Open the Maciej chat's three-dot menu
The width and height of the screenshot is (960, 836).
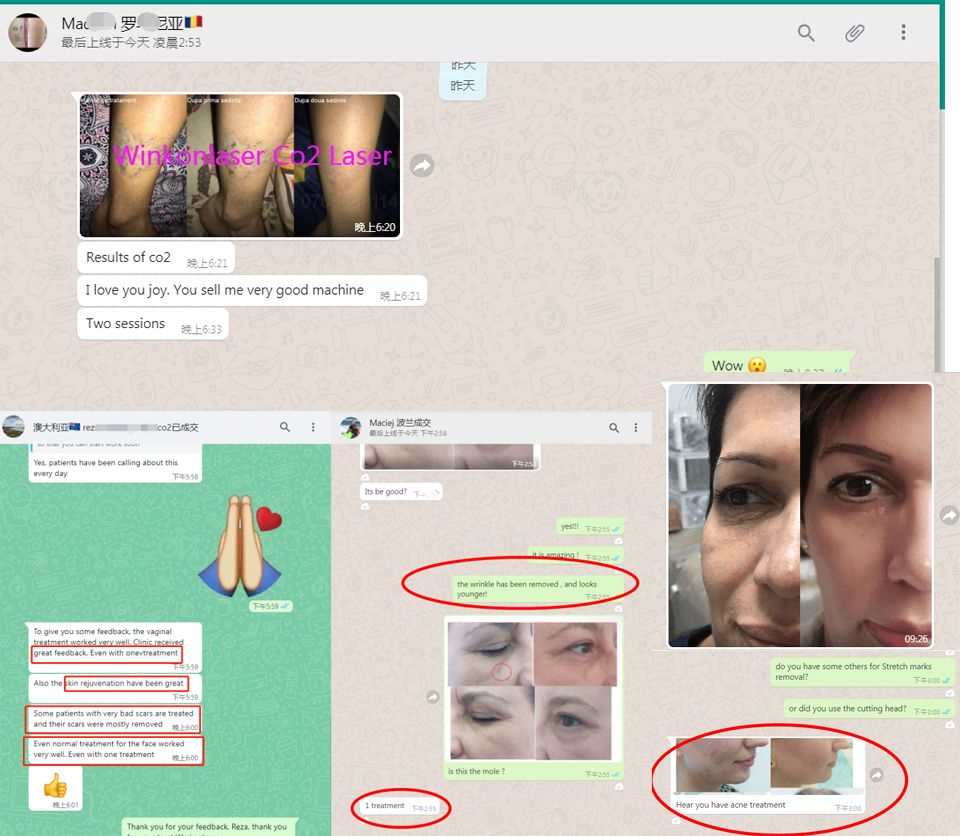coord(636,428)
